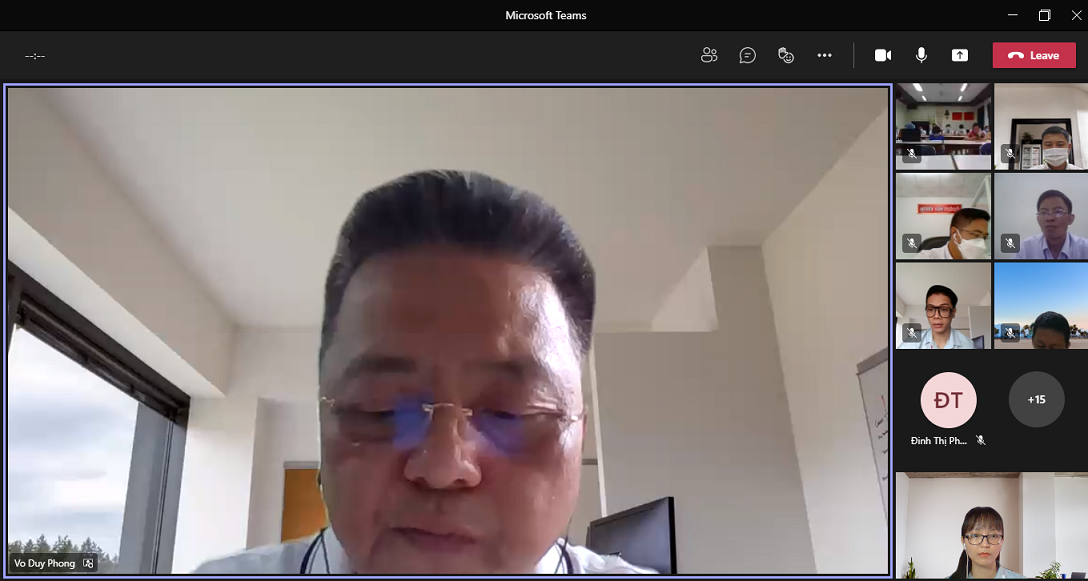Select the blue sky background video thumbnail

tap(1040, 304)
